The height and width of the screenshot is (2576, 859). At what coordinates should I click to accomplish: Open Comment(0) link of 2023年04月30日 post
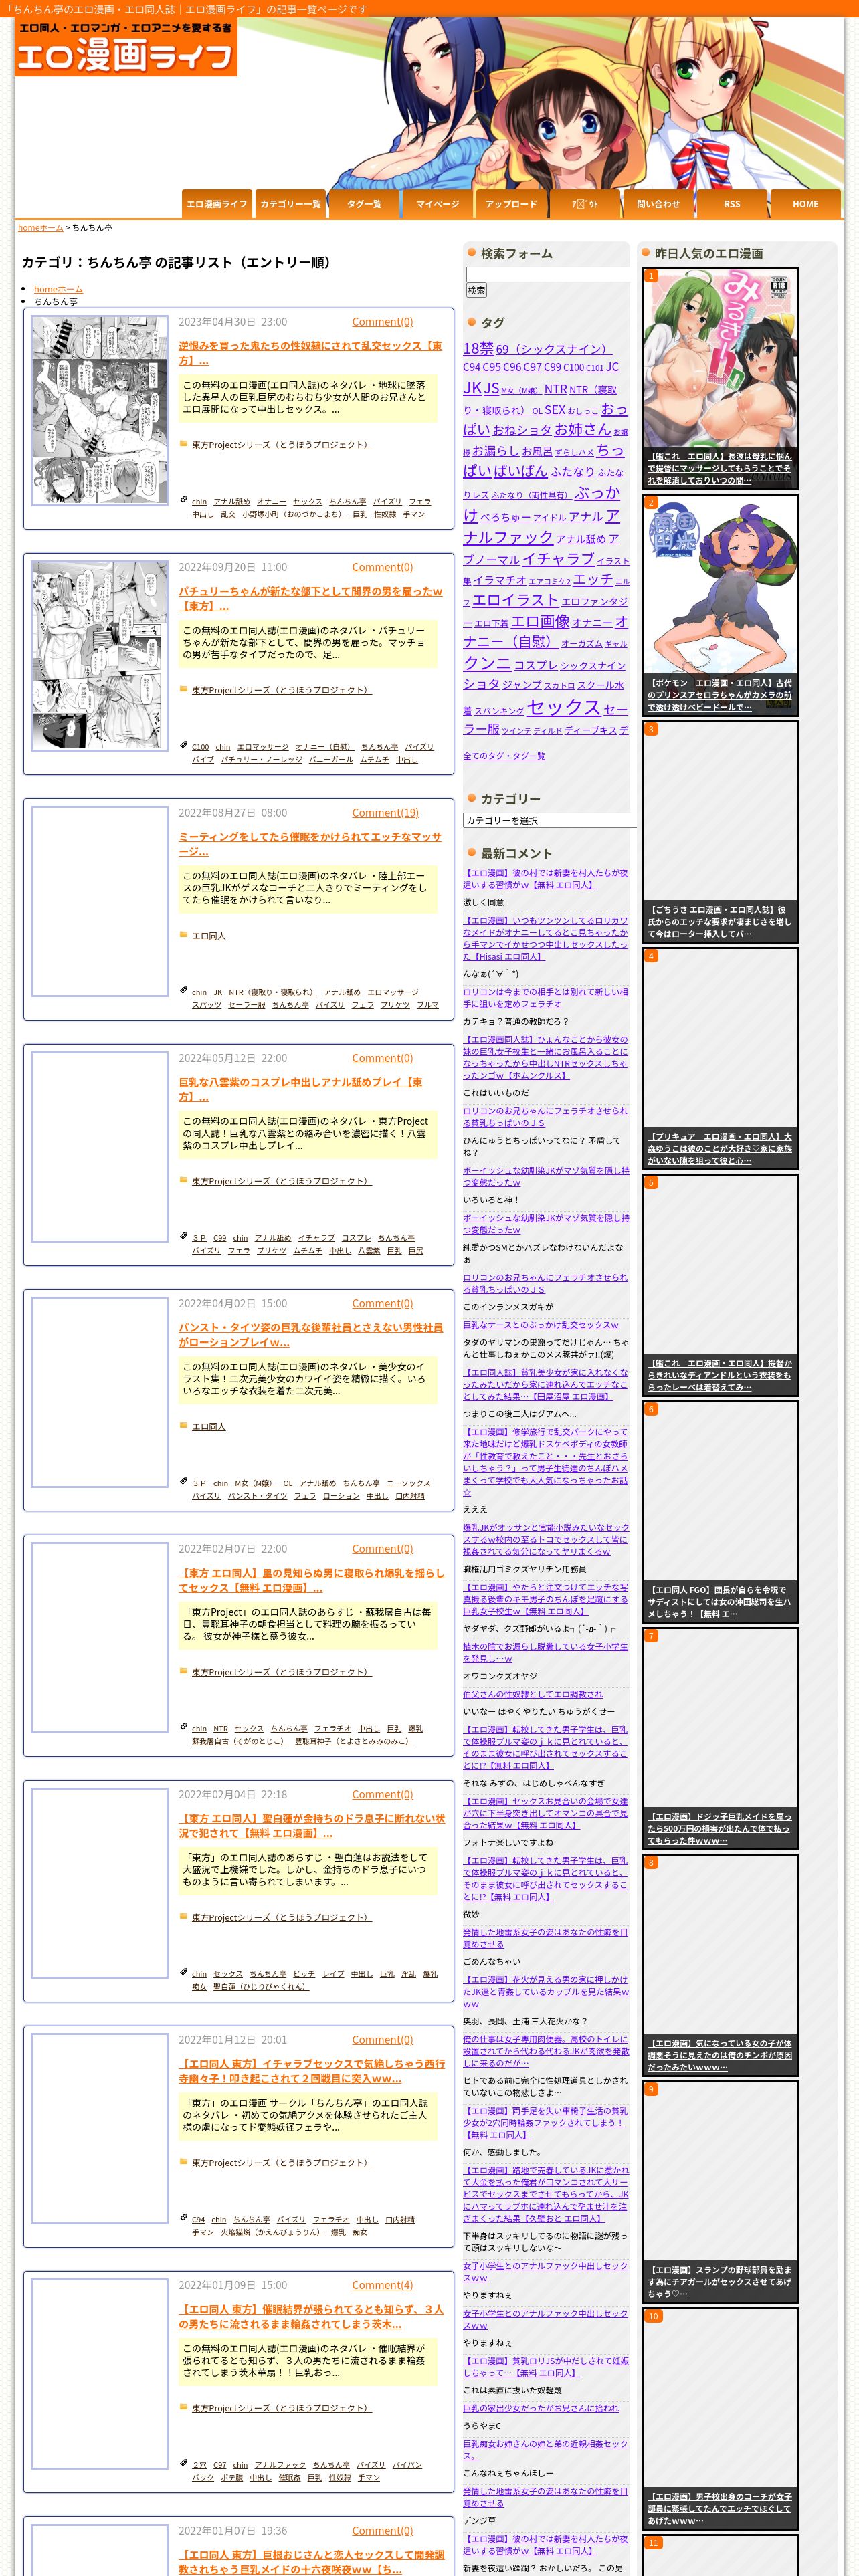[382, 322]
